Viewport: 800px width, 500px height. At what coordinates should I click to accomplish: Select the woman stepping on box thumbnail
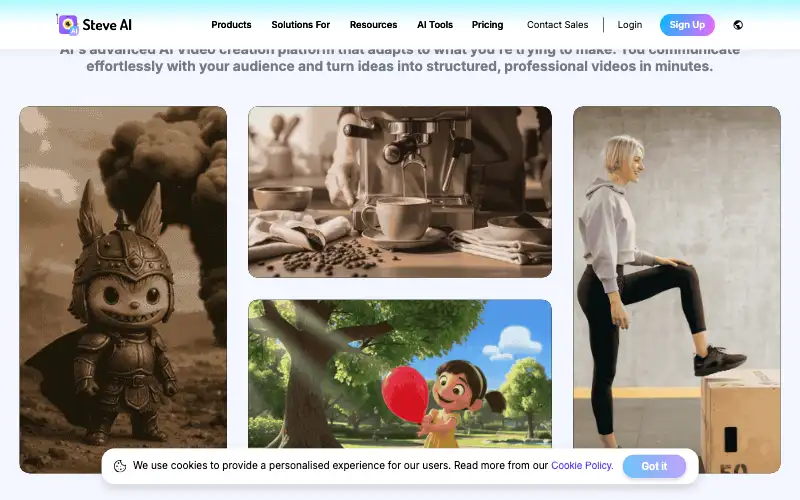click(677, 290)
